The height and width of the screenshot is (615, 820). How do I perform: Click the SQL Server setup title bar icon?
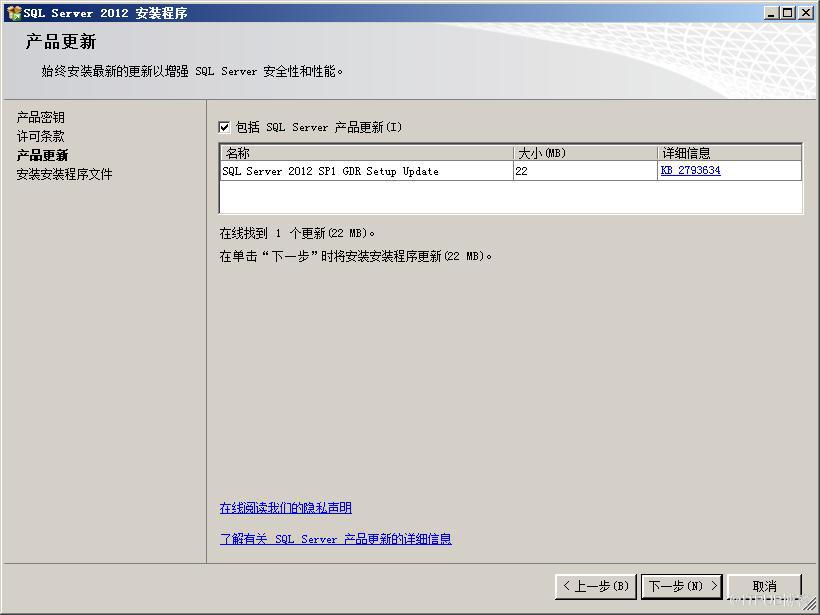(x=14, y=13)
